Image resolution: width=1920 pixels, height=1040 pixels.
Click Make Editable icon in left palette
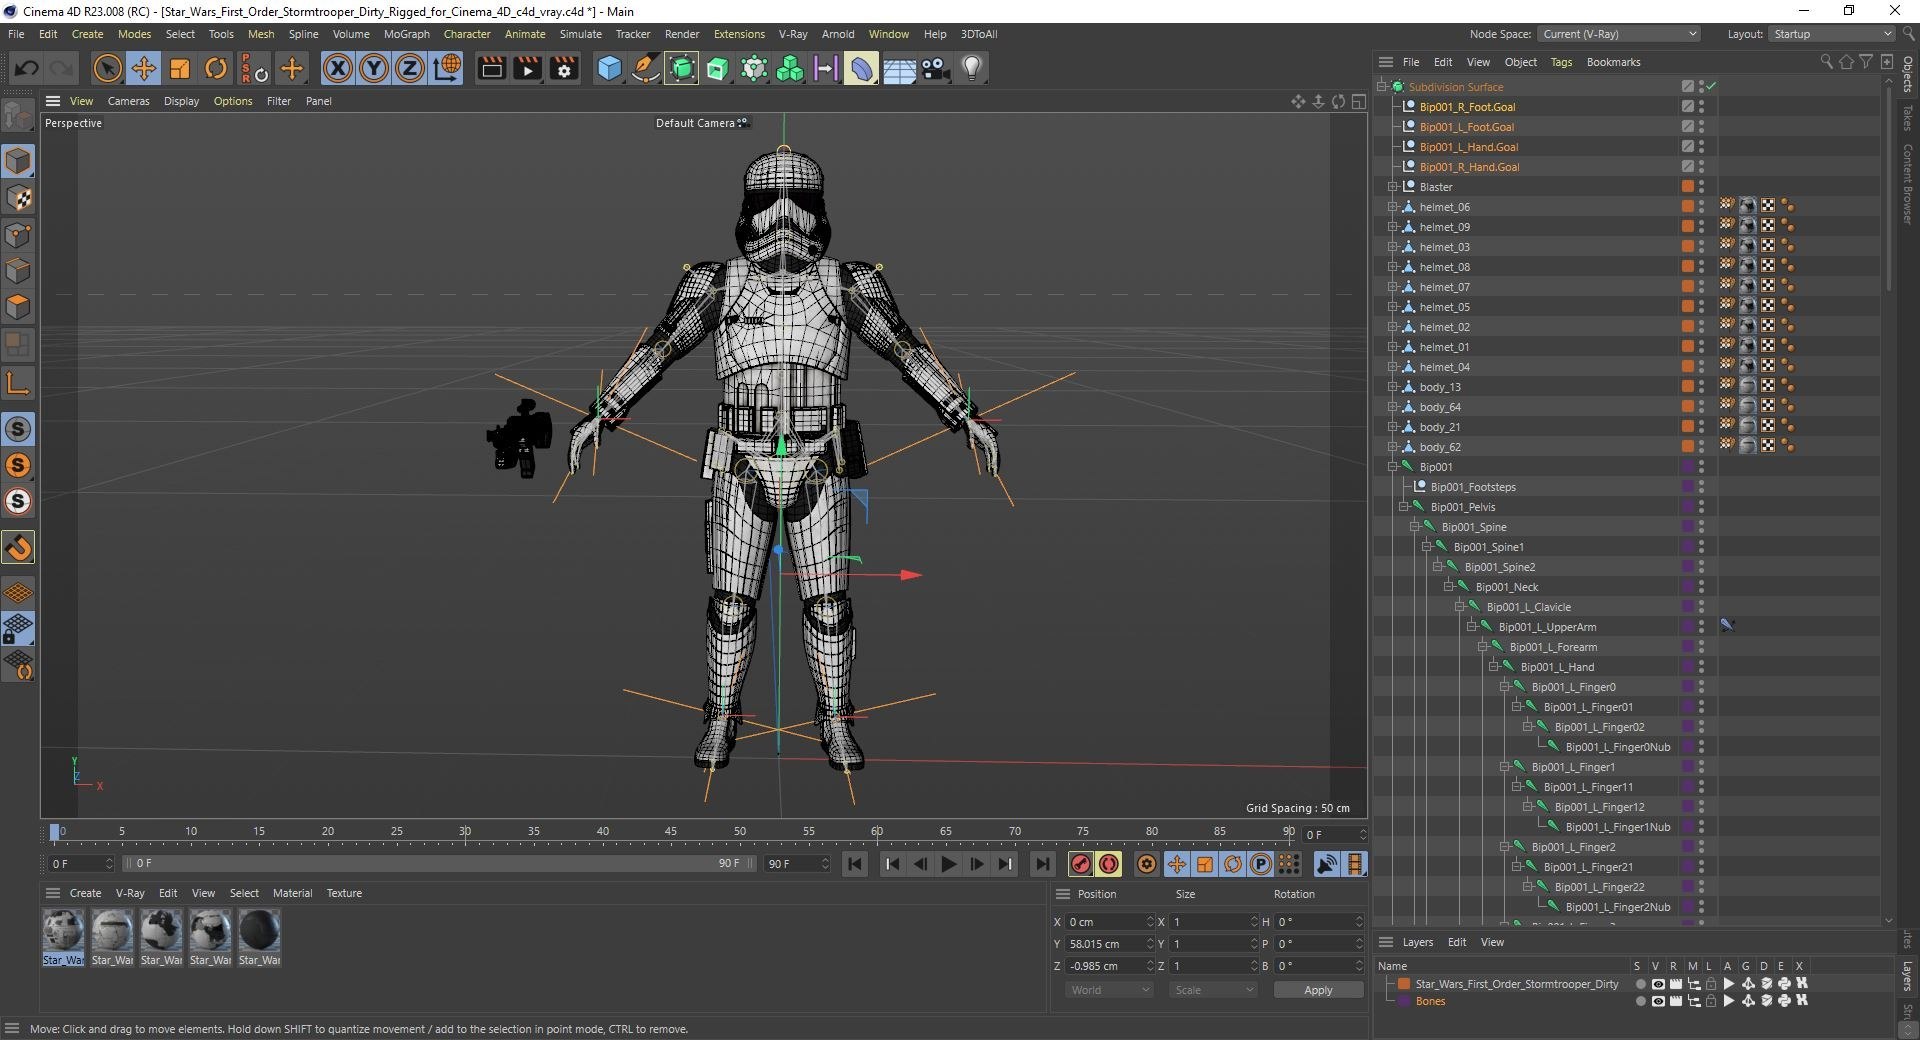point(18,116)
